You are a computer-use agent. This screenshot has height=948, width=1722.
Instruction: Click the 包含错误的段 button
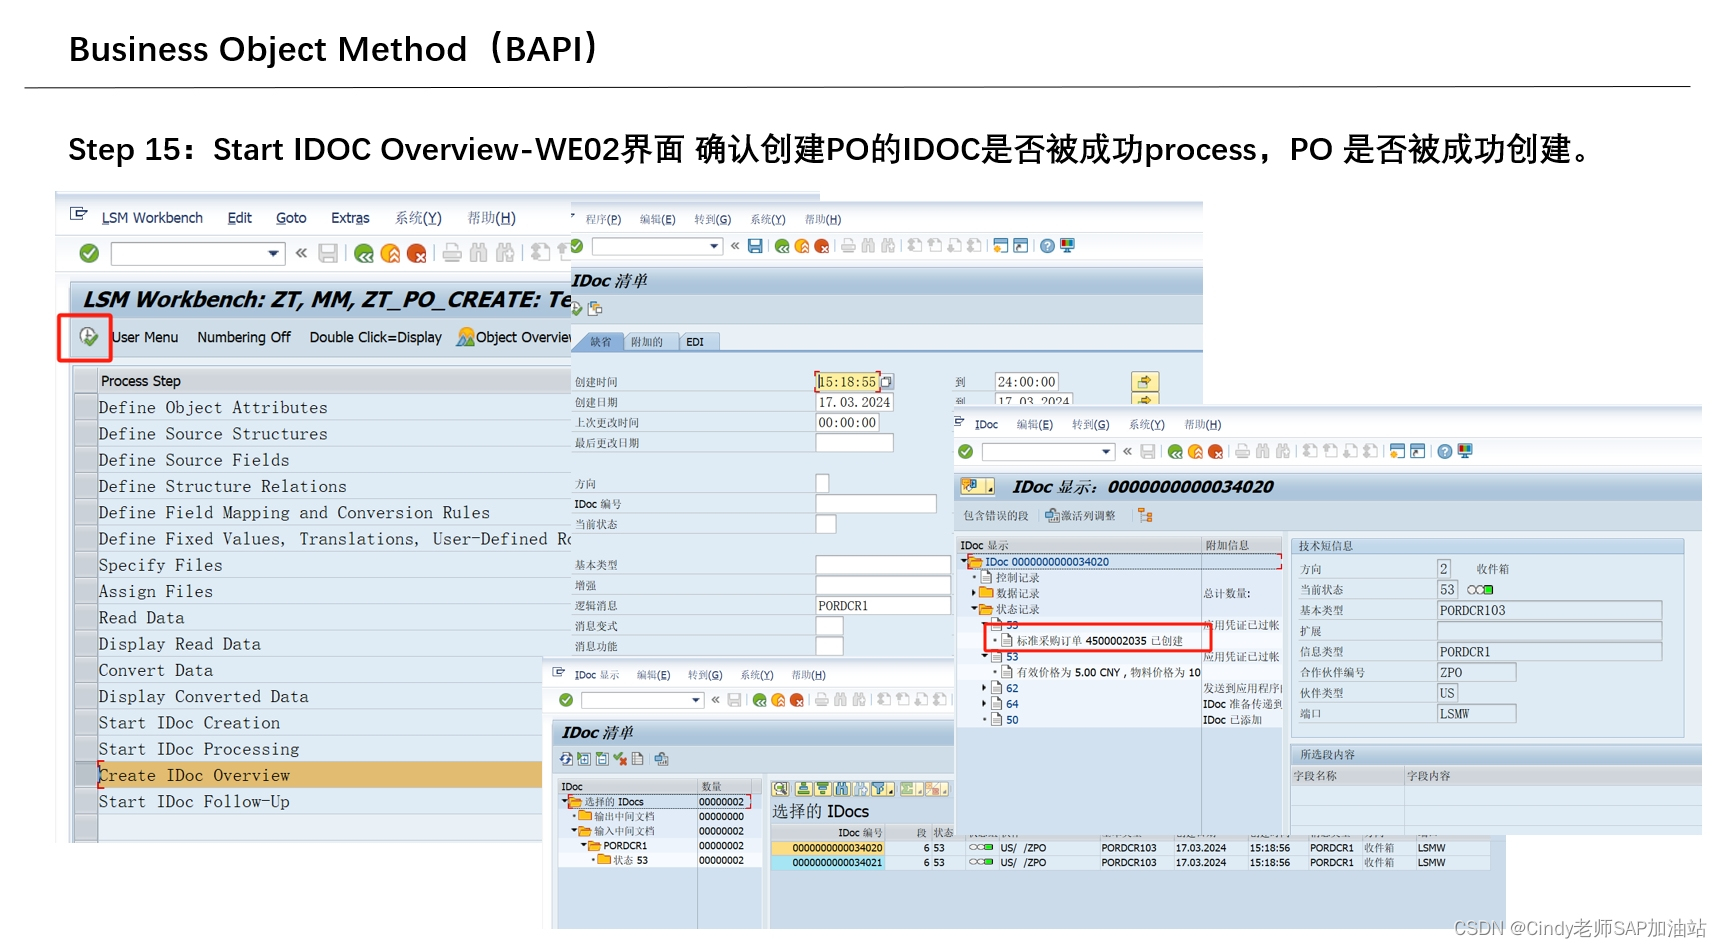pyautogui.click(x=995, y=516)
